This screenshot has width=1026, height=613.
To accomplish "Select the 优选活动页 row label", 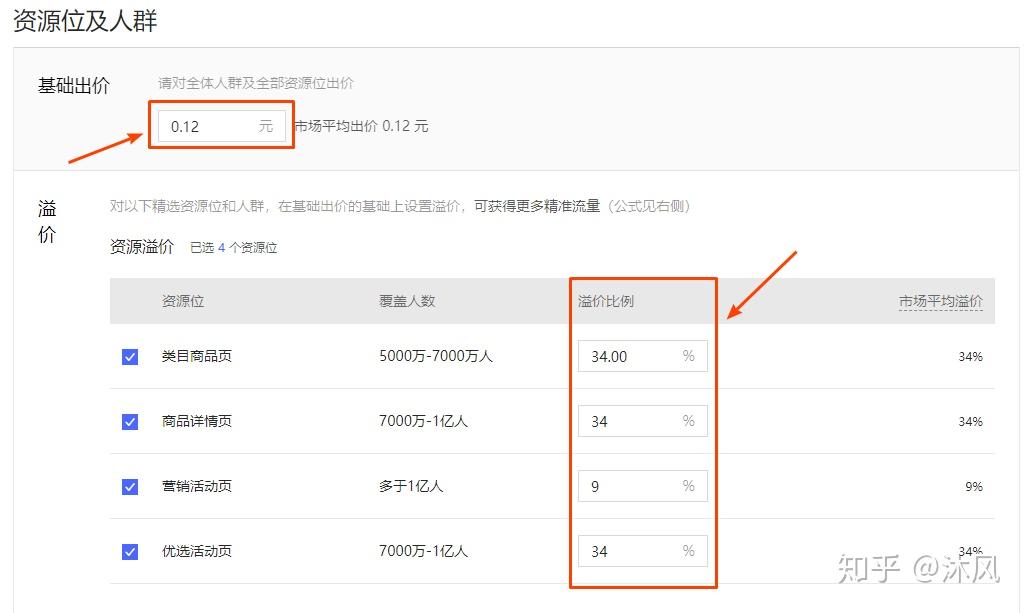I will 196,551.
